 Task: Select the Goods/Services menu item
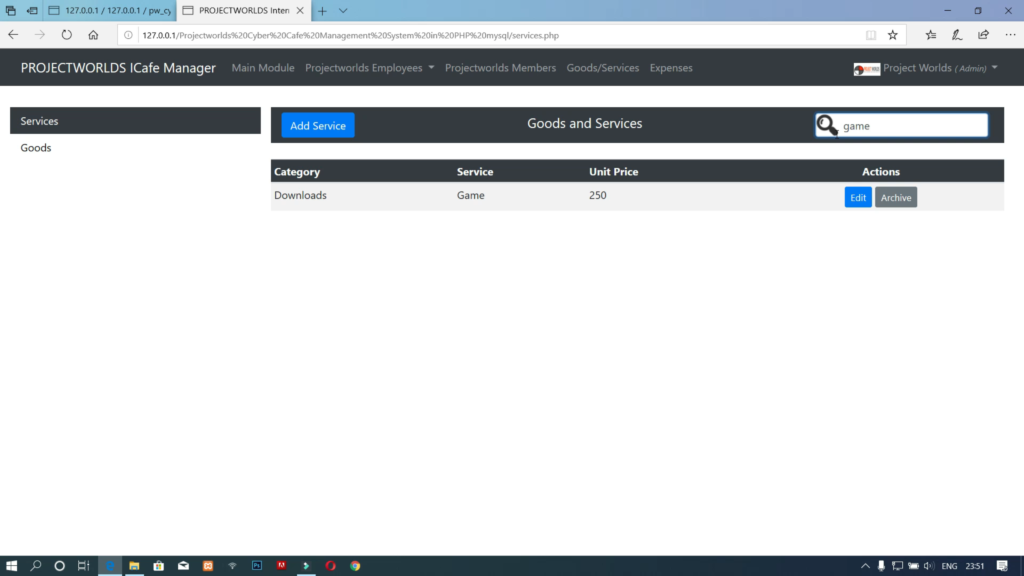coord(602,68)
